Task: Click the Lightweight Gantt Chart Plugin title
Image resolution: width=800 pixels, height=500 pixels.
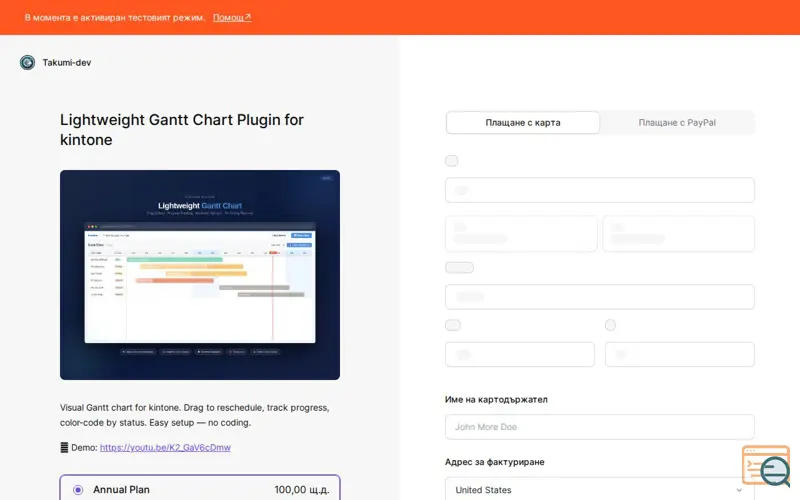Action: point(182,130)
